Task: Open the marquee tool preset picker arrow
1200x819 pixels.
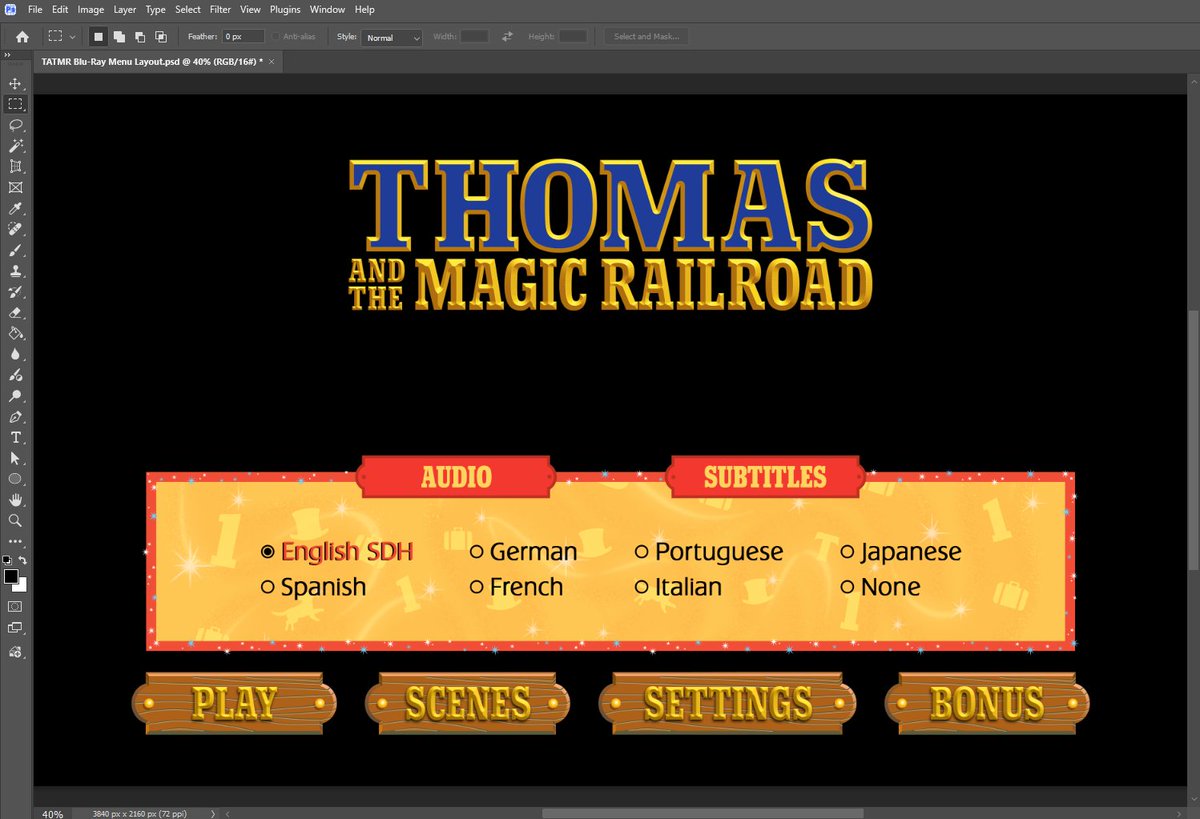Action: click(x=72, y=37)
